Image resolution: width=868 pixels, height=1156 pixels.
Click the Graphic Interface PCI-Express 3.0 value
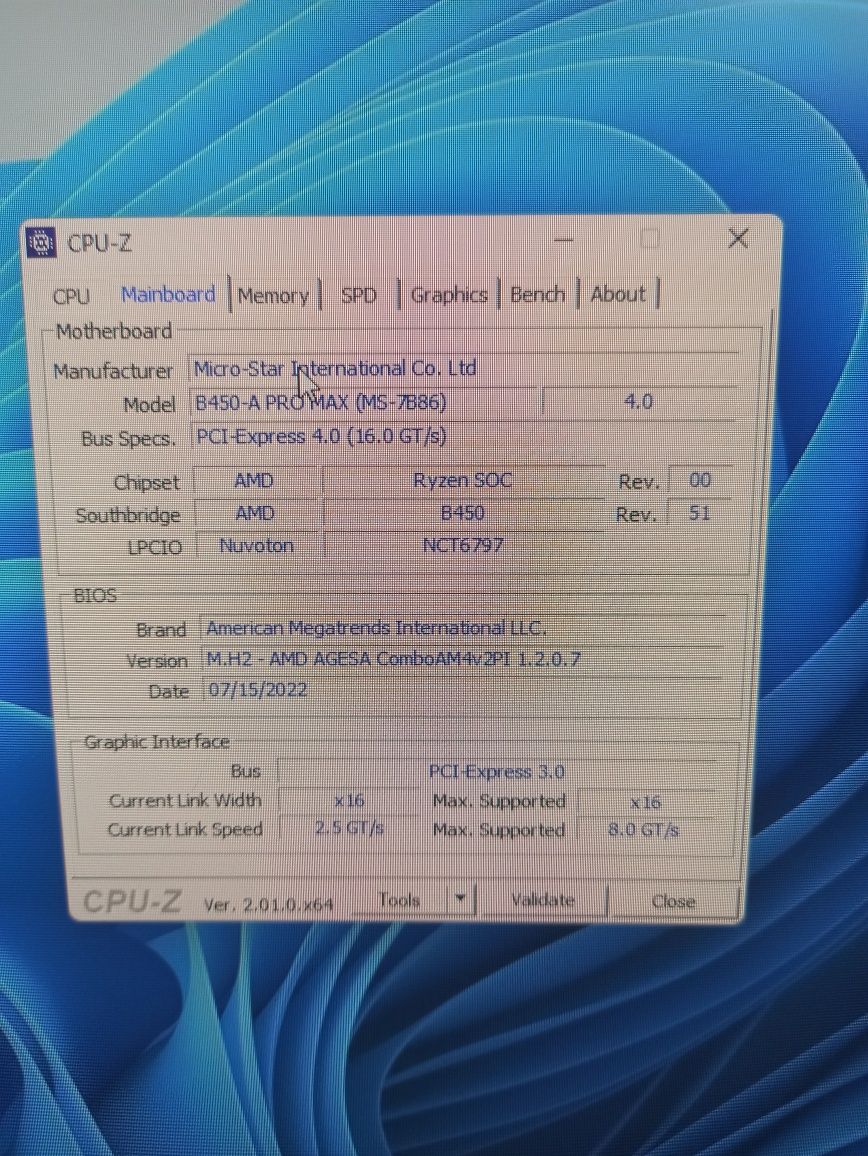tap(496, 772)
